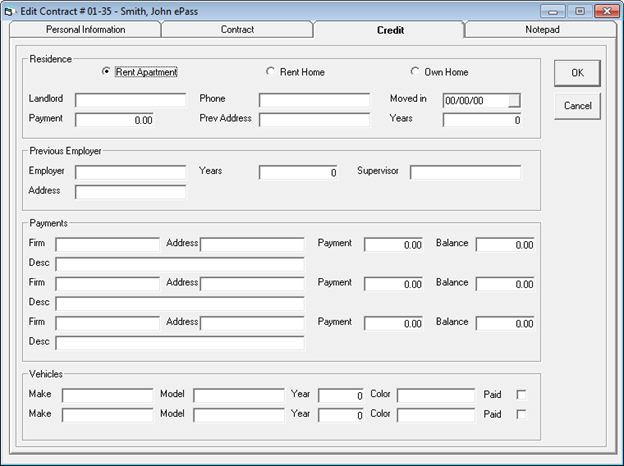This screenshot has width=624, height=466.
Task: Click the third Payments Address field
Action: point(252,324)
